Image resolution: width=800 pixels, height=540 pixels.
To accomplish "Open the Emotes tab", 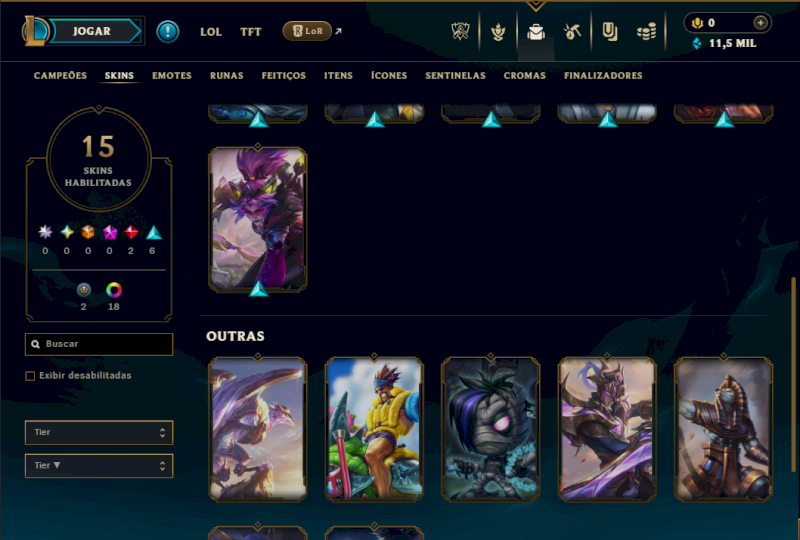I will coord(172,76).
